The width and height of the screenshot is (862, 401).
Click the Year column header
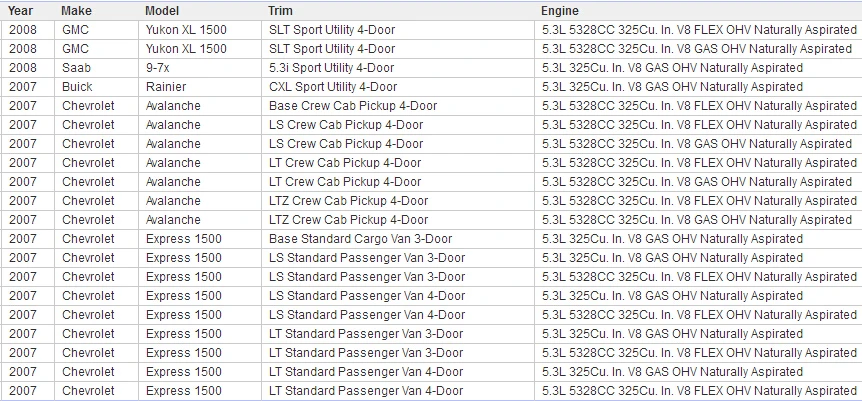click(20, 10)
